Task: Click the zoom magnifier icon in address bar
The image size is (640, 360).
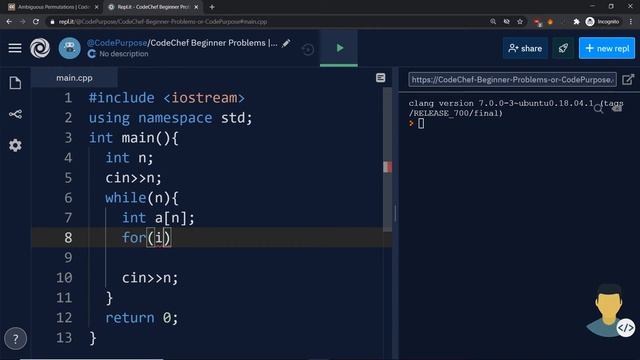Action: [x=493, y=22]
